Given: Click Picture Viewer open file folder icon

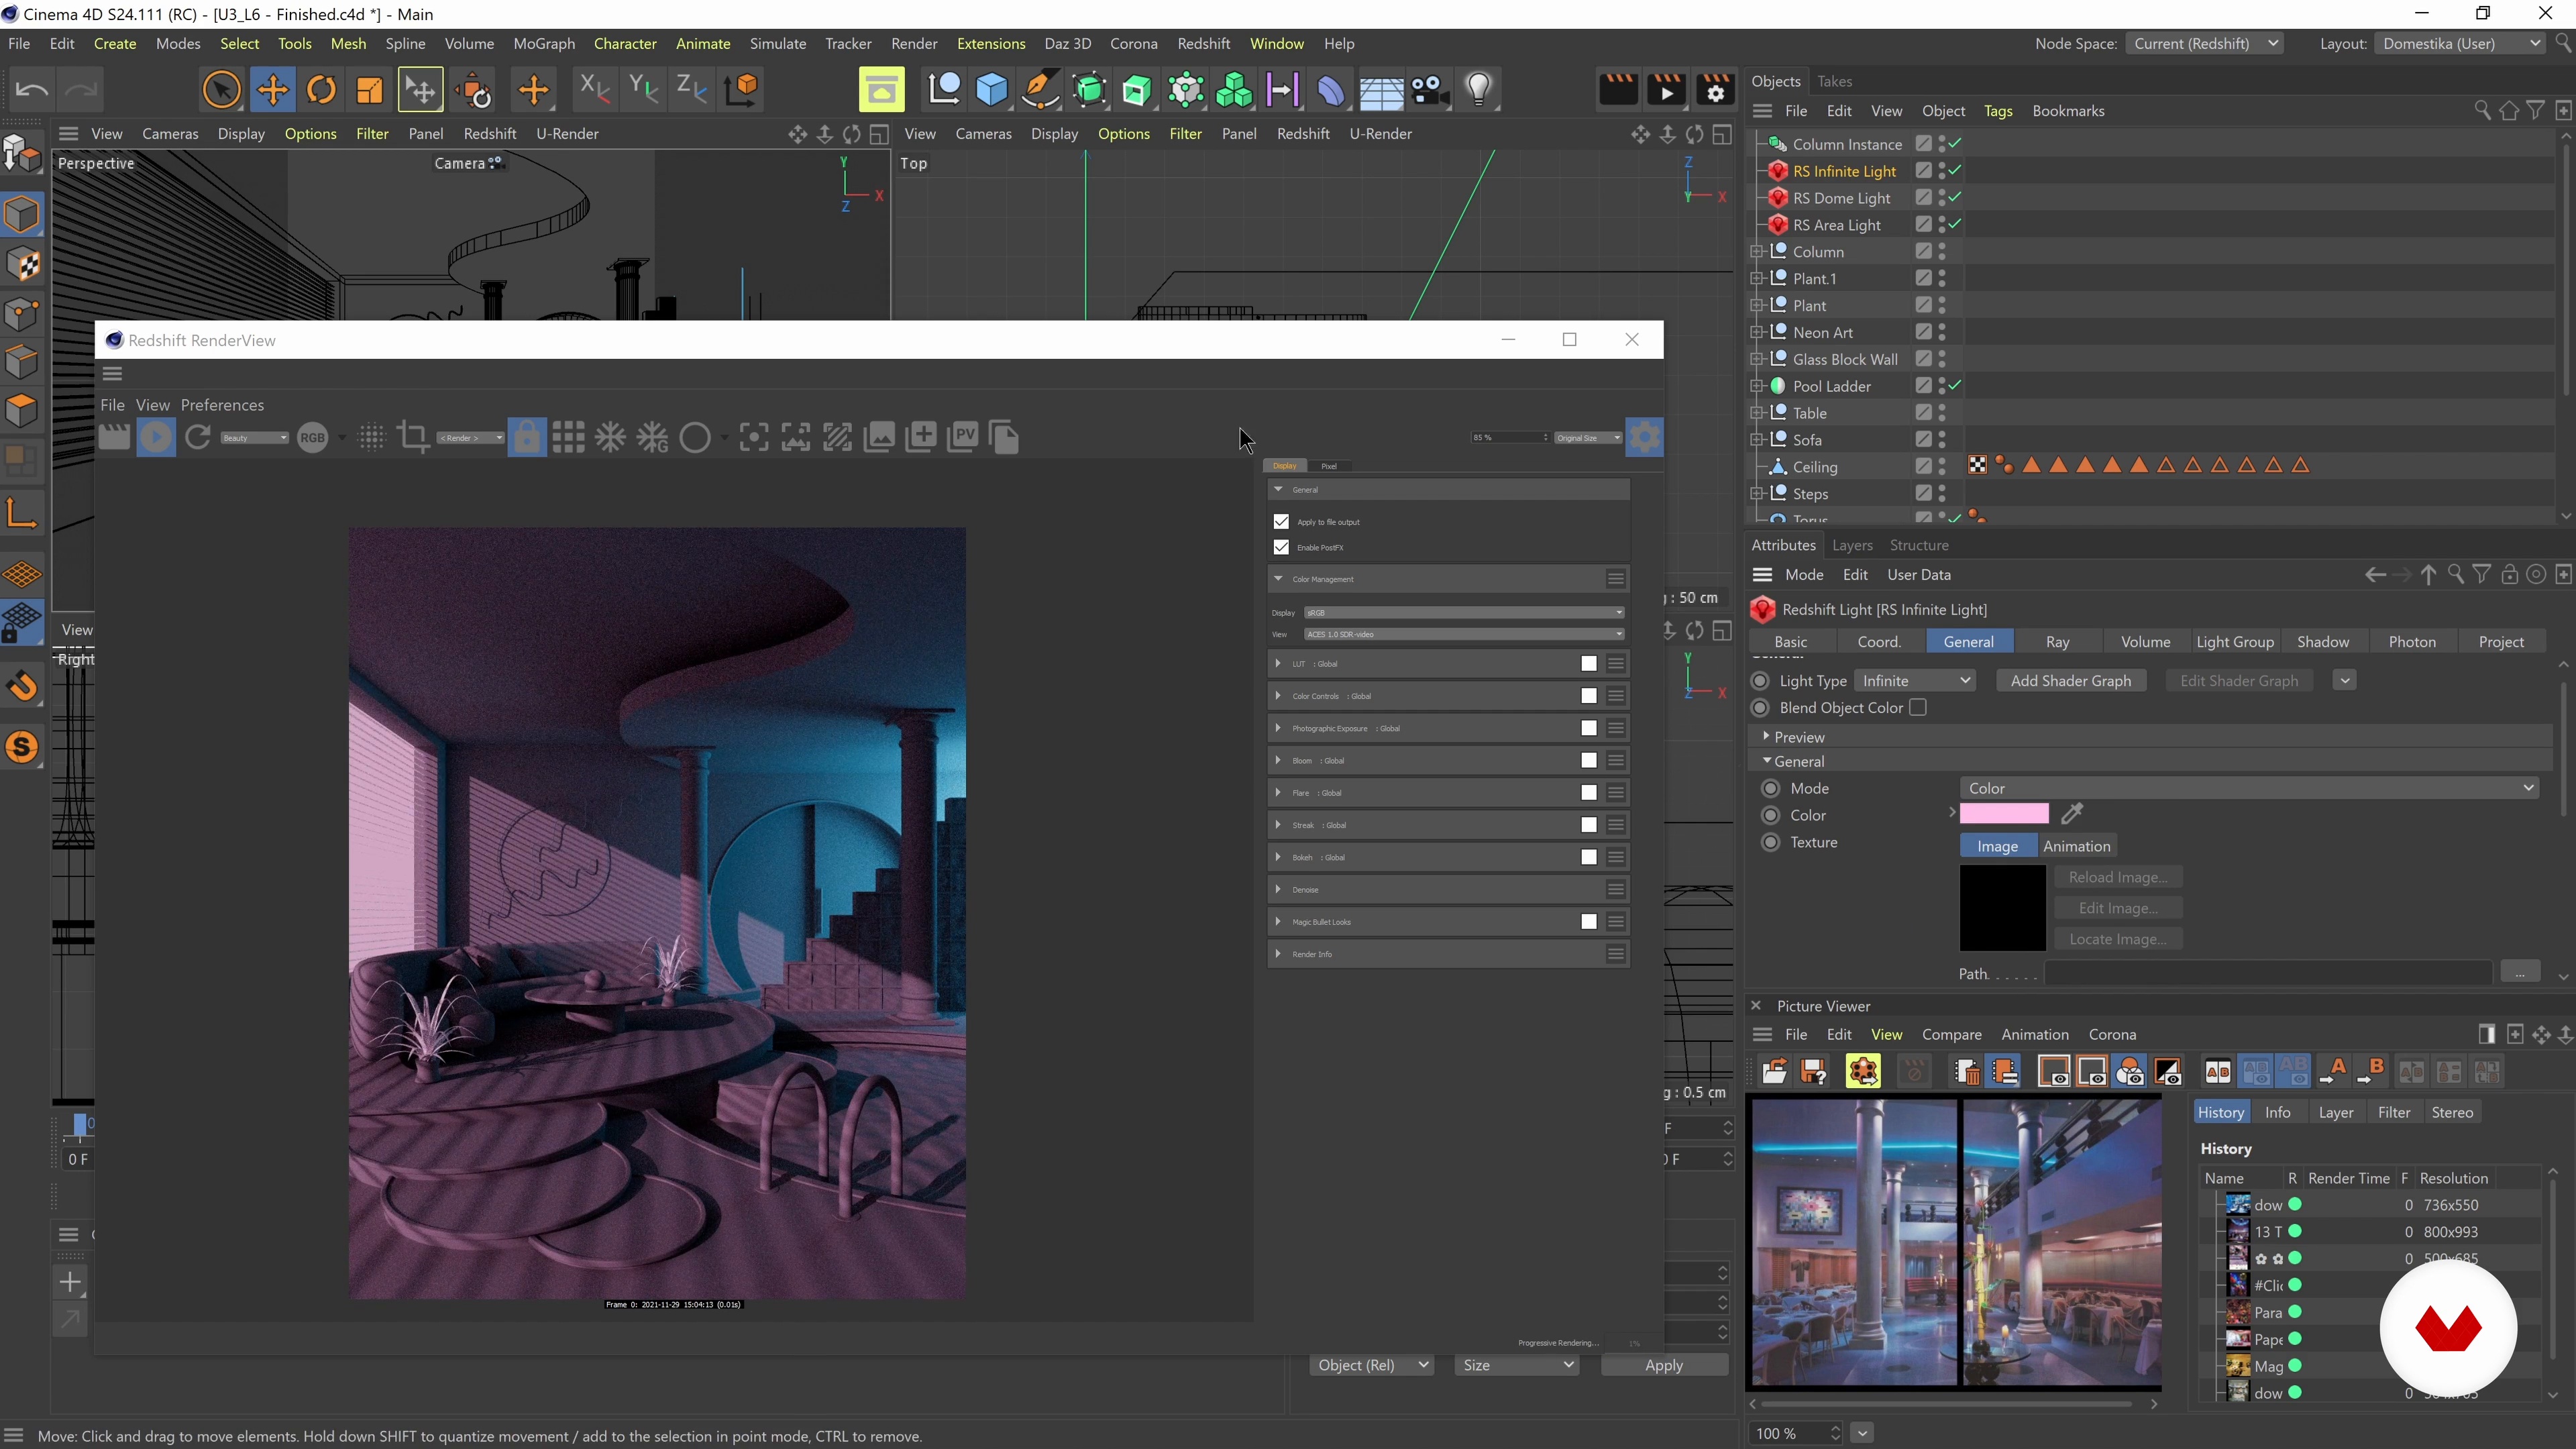Looking at the screenshot, I should point(1775,1072).
